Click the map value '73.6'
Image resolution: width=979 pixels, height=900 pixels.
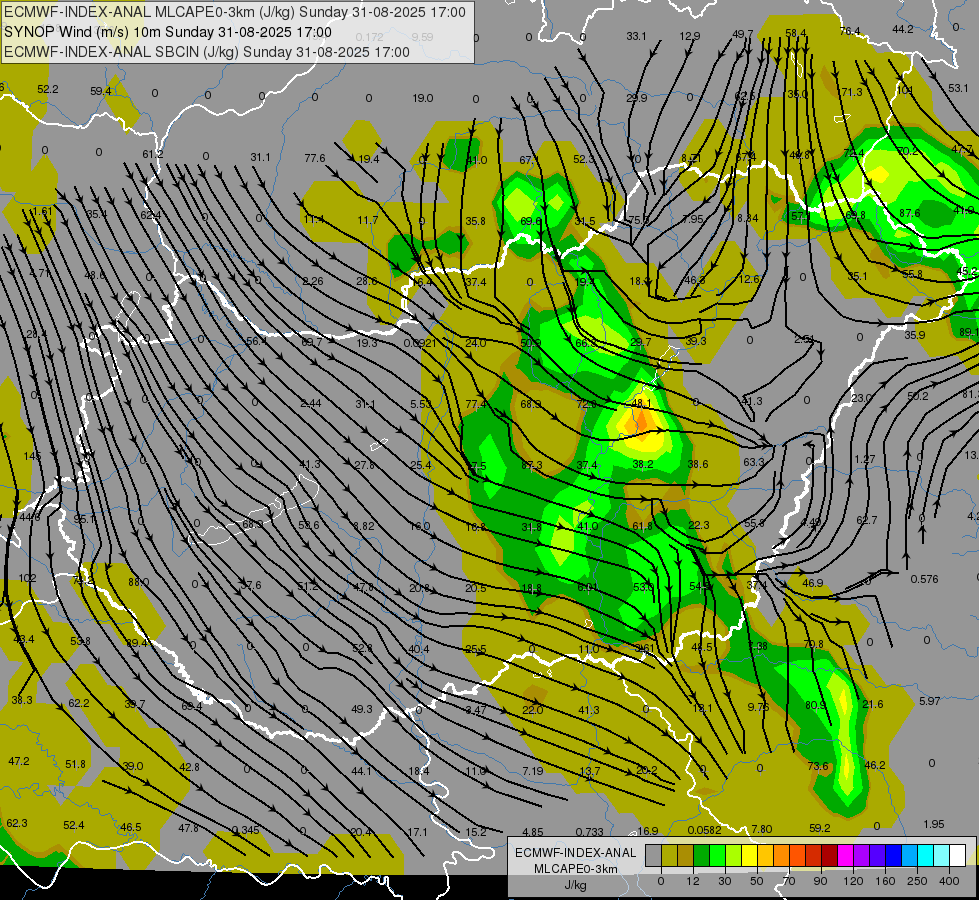click(x=818, y=766)
